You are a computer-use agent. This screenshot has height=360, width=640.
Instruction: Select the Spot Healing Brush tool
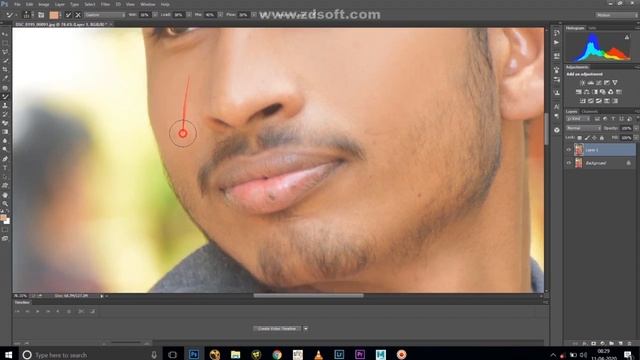[5, 87]
